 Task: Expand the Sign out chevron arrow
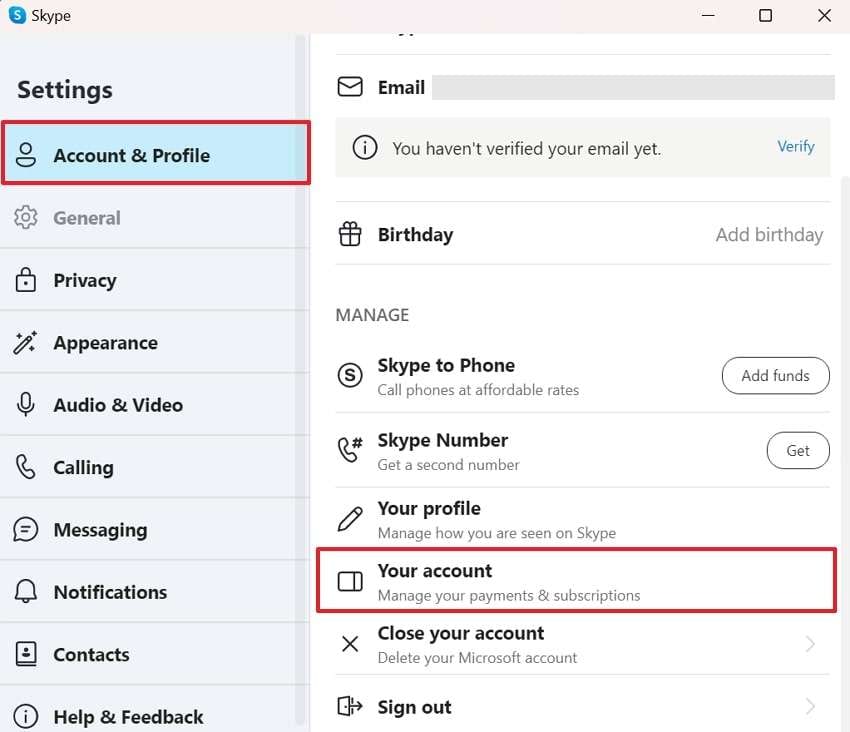point(810,707)
